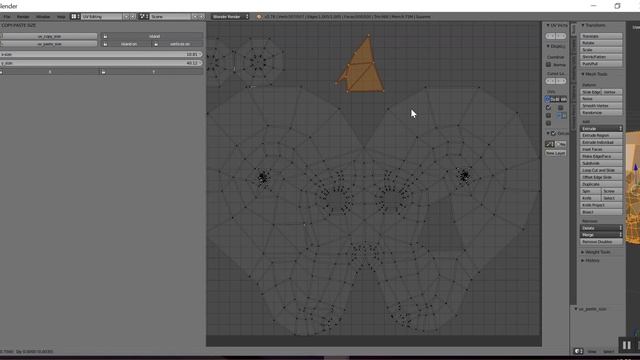
Task: Open the screen layout browse icon
Action: coord(75,17)
